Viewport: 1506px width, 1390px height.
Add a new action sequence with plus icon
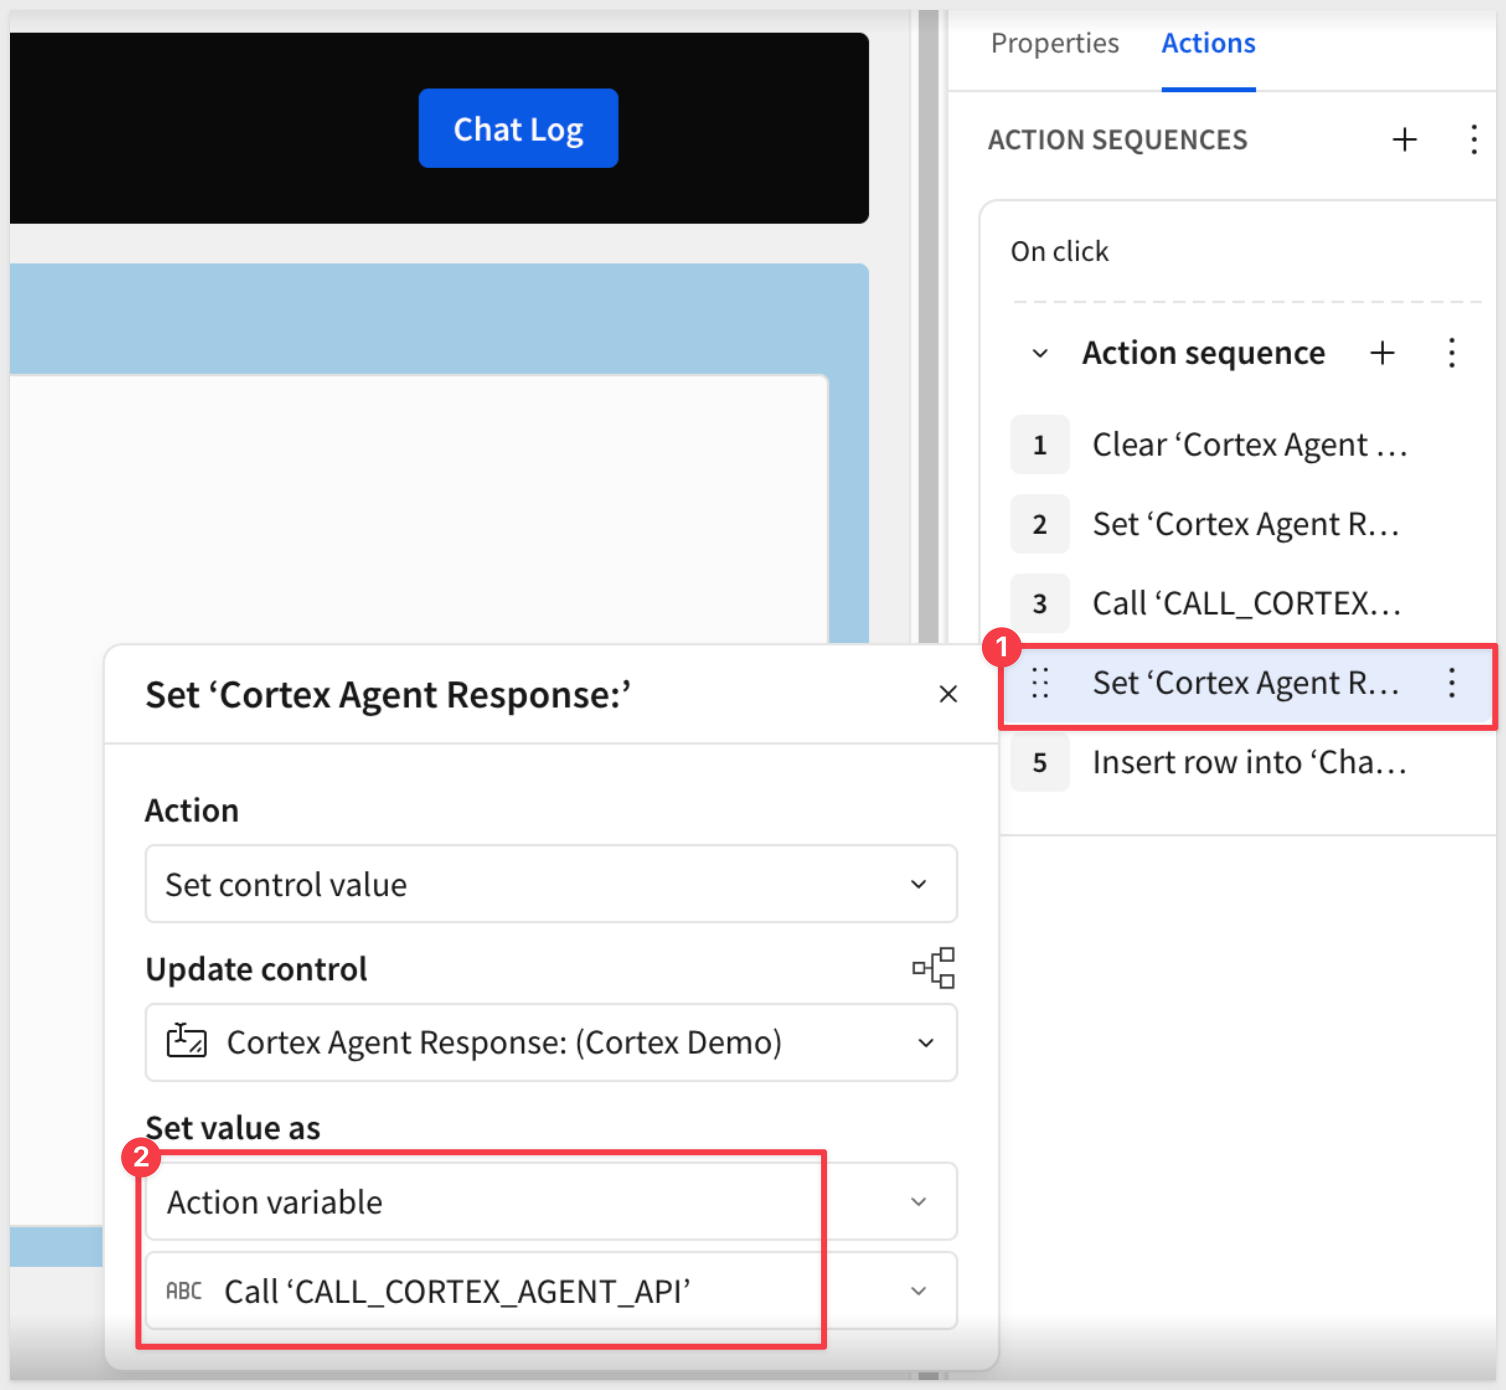[x=1404, y=139]
